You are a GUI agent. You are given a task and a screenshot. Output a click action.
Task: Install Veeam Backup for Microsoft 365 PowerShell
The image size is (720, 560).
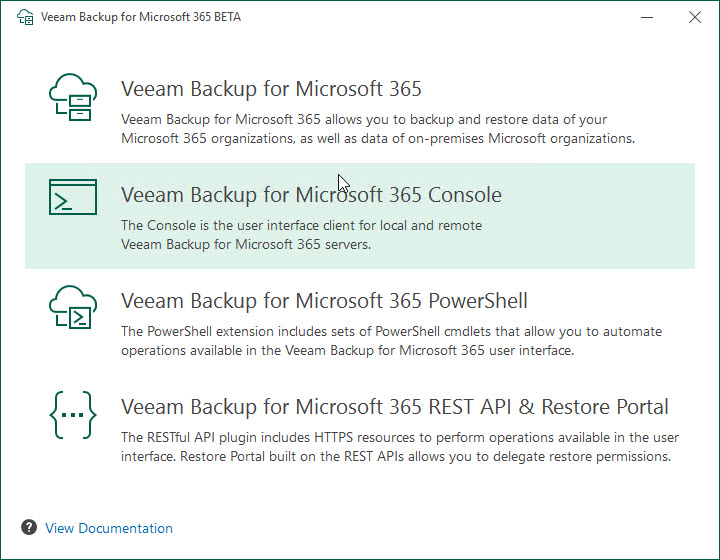[x=324, y=301]
